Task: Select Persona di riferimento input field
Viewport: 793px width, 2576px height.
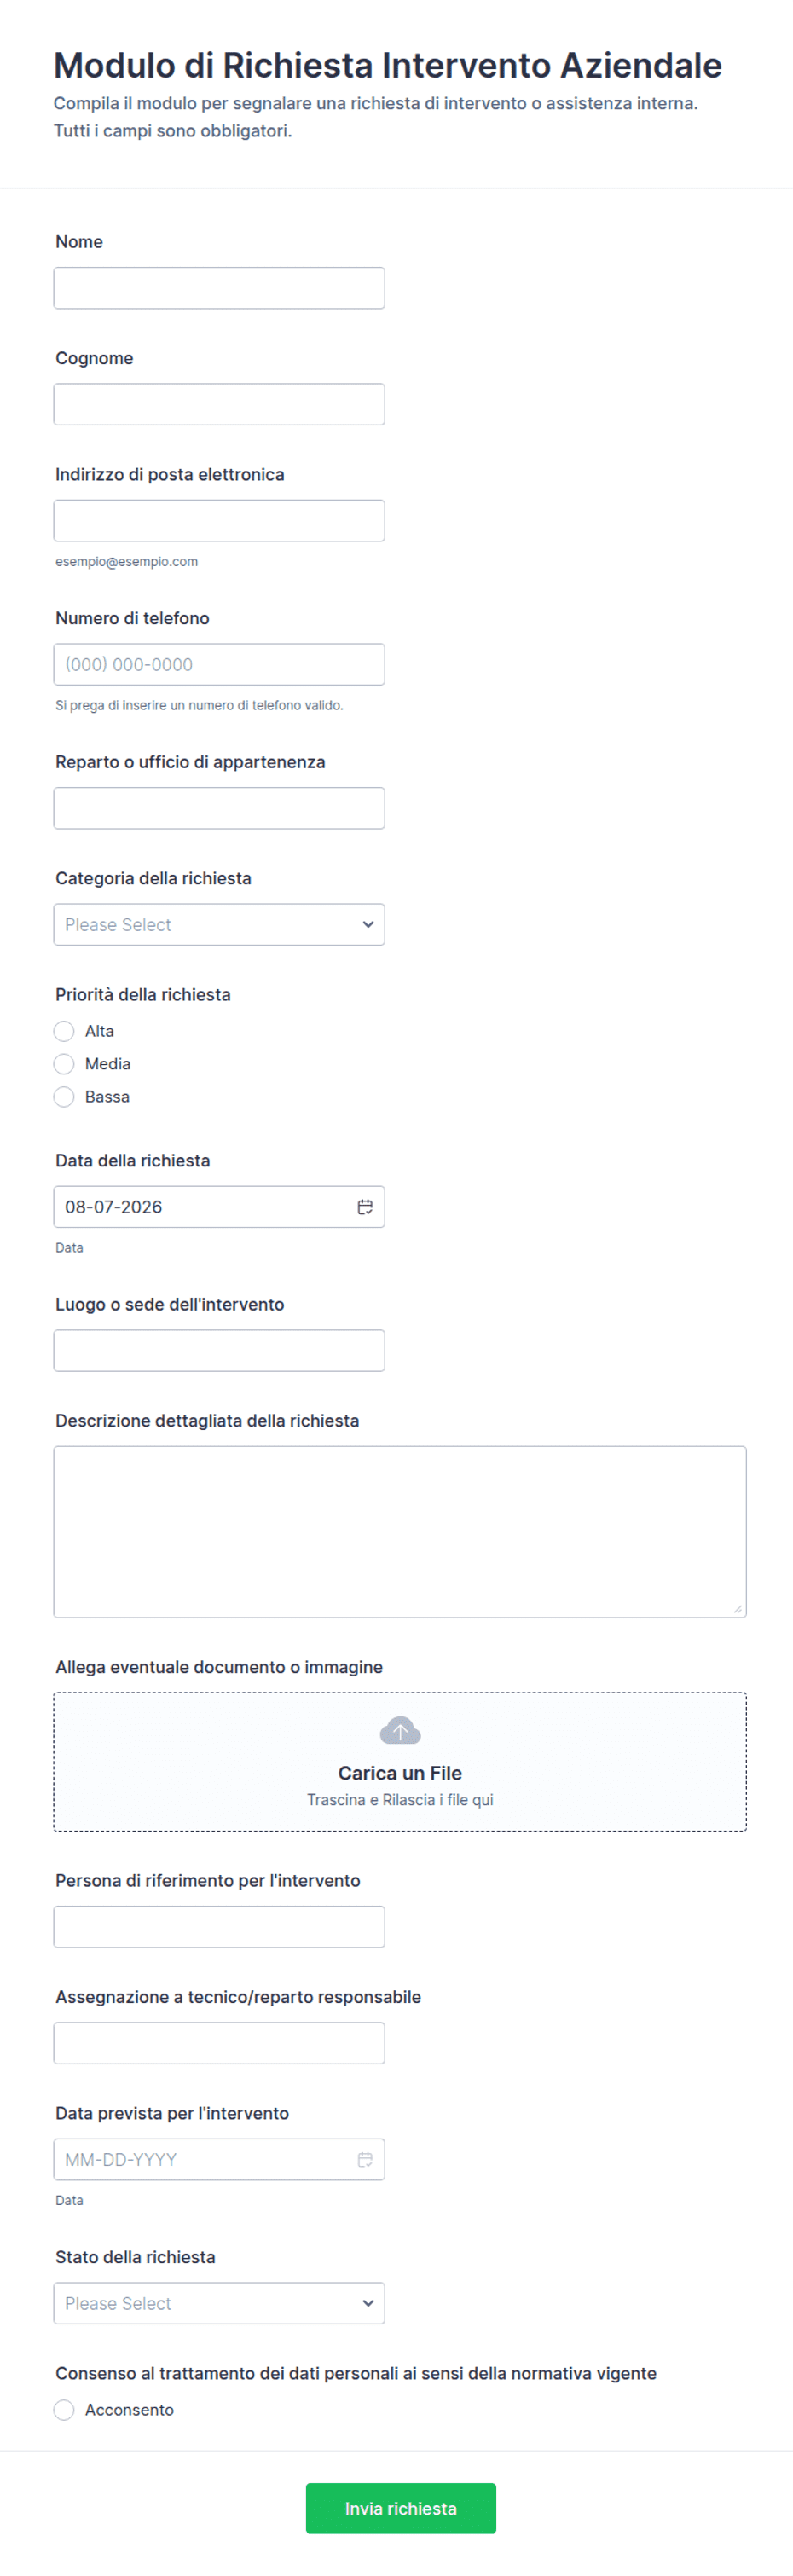Action: click(219, 1927)
